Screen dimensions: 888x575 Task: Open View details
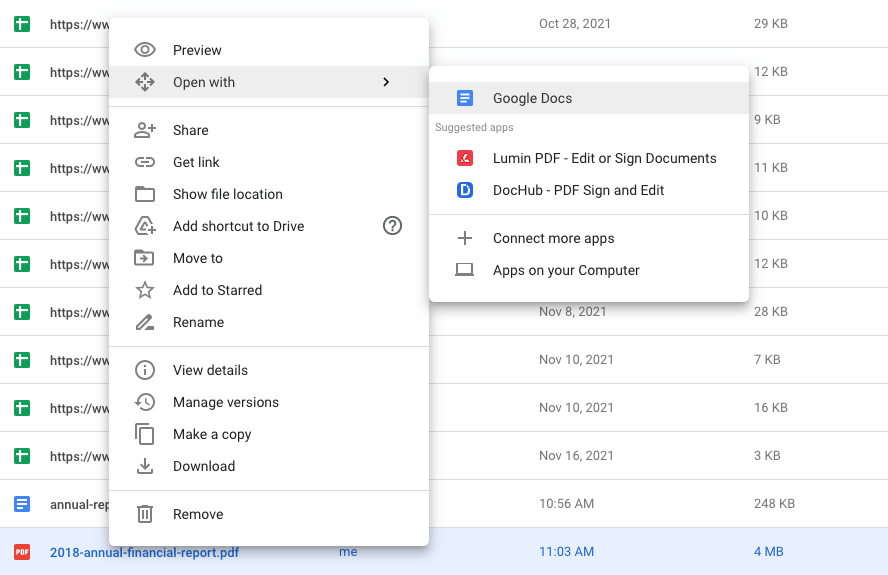coord(269,370)
